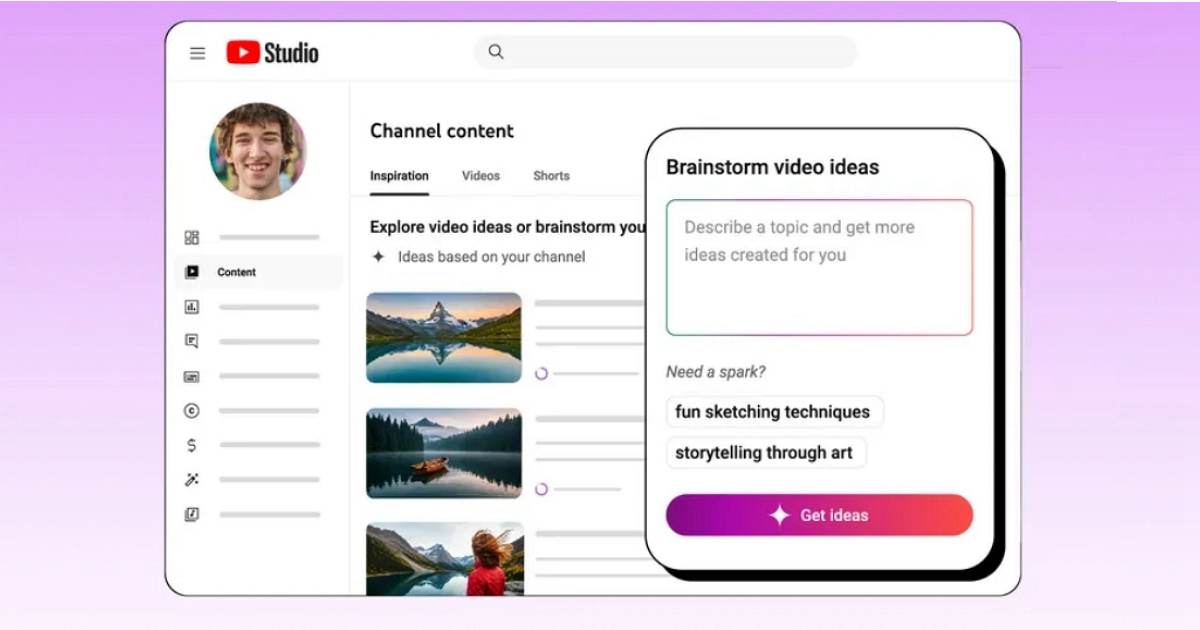The height and width of the screenshot is (630, 1200).
Task: Click the 'Describe a topic' text box
Action: 819,268
